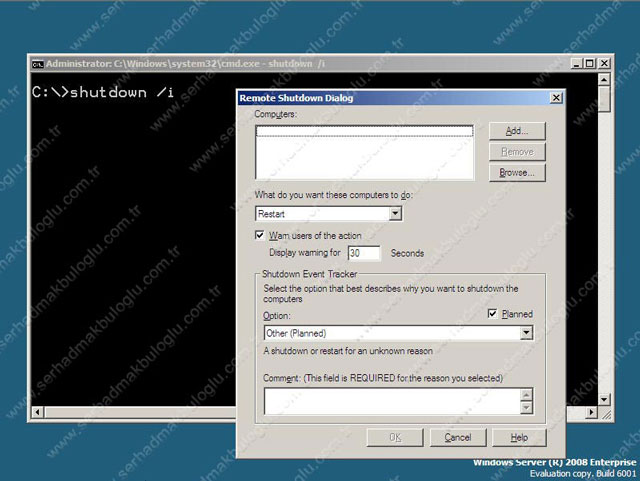This screenshot has height=481, width=640.
Task: Open the Restart action dropdown
Action: 395,214
